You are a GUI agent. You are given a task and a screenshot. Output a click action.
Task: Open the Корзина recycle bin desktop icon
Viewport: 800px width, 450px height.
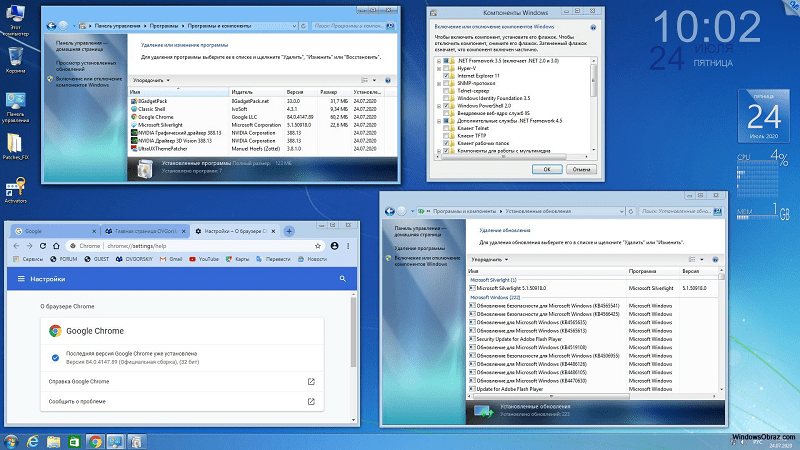(15, 57)
